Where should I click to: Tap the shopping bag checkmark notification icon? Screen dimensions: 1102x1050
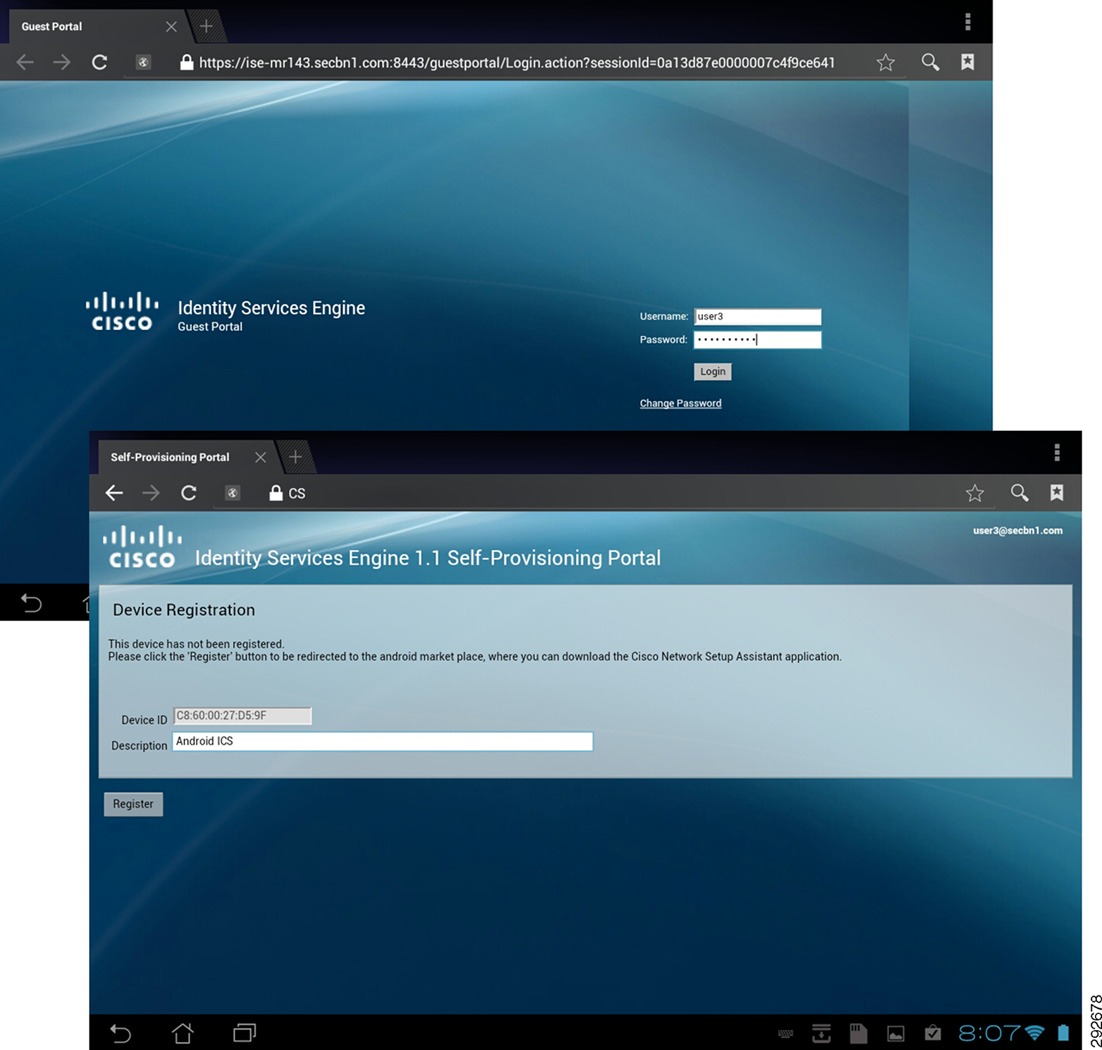click(933, 1033)
